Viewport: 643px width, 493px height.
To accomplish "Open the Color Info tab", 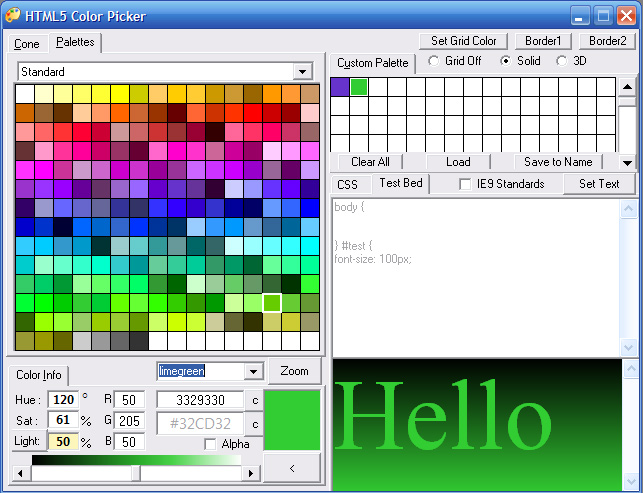I will [39, 375].
